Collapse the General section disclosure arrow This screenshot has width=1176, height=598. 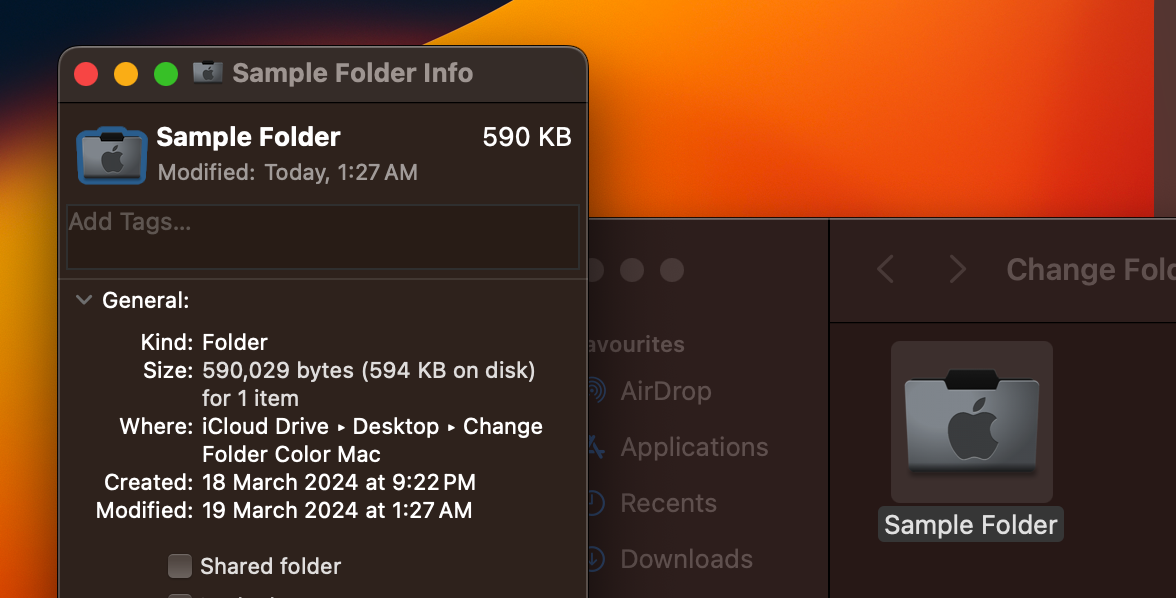click(x=84, y=300)
